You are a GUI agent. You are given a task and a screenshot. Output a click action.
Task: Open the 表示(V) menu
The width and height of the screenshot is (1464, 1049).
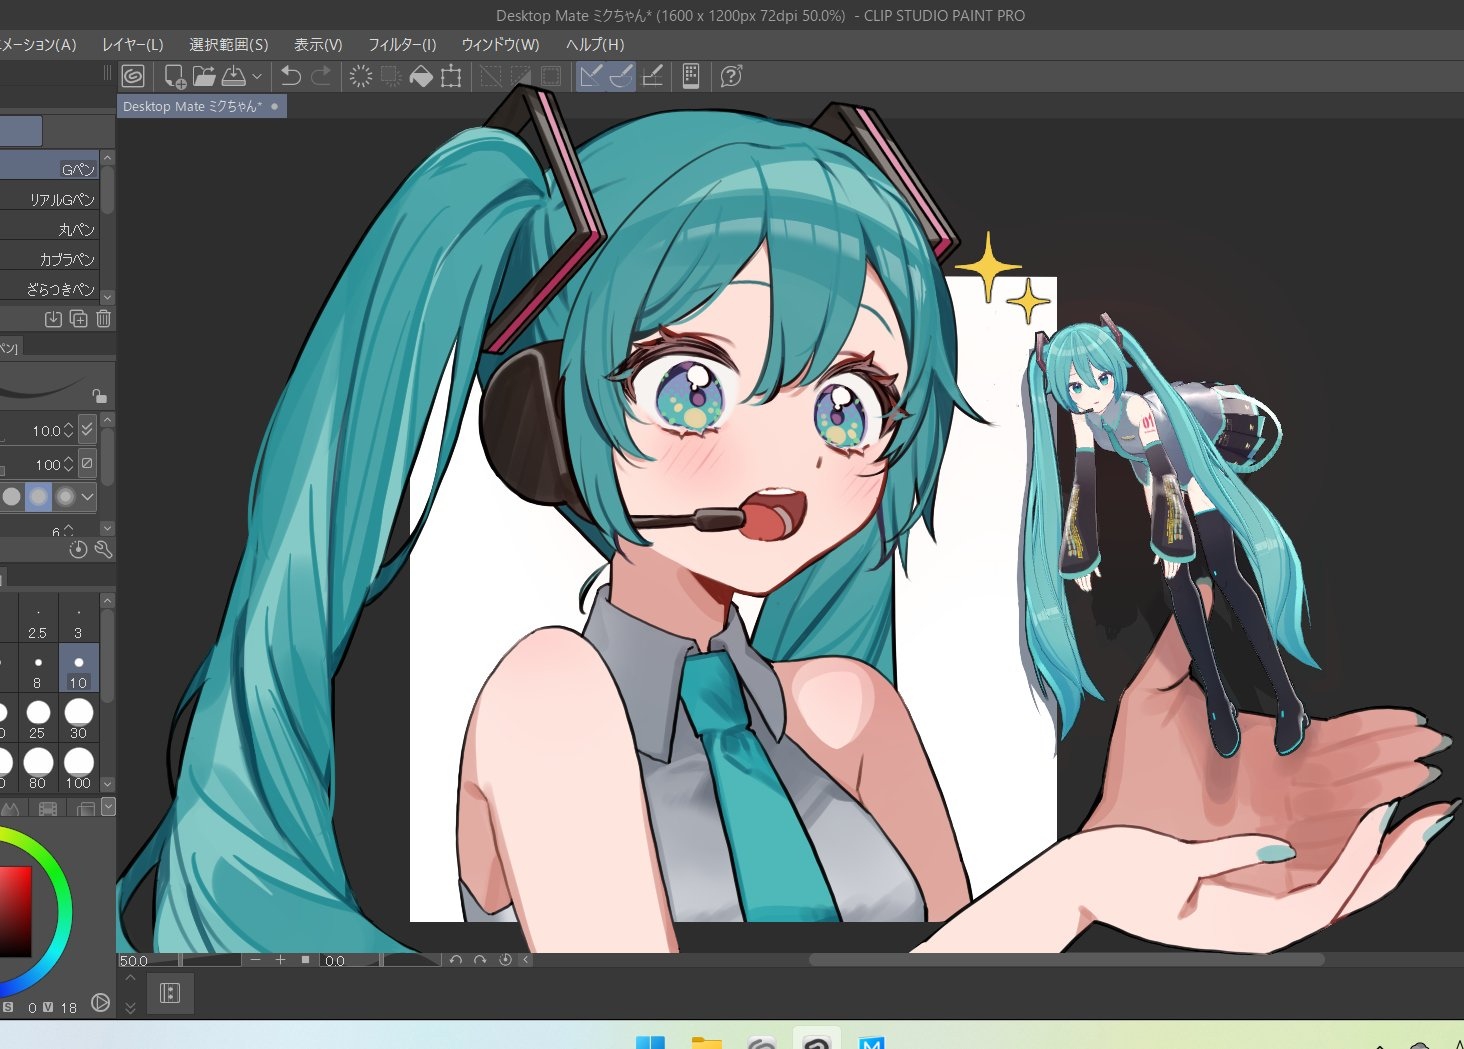[318, 44]
